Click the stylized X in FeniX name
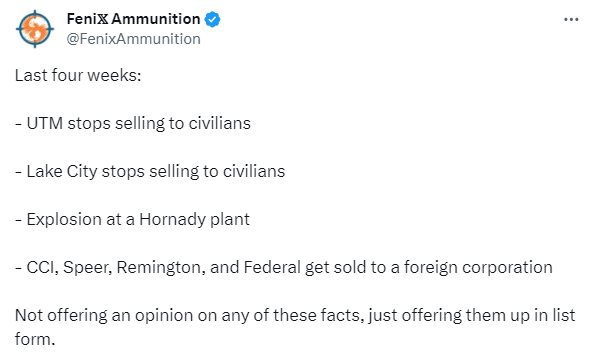The width and height of the screenshot is (597, 361). click(102, 19)
